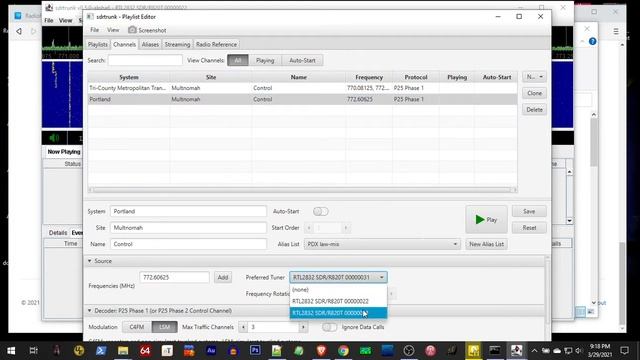
Task: Sort by Frequency column header
Action: (369, 77)
